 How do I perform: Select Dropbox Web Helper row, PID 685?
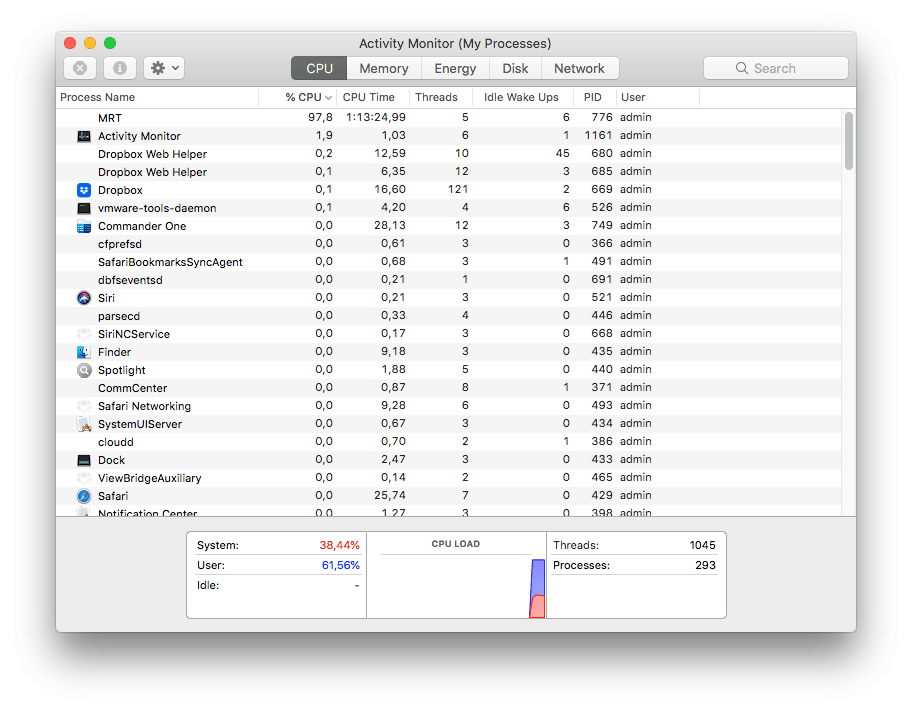[x=449, y=172]
